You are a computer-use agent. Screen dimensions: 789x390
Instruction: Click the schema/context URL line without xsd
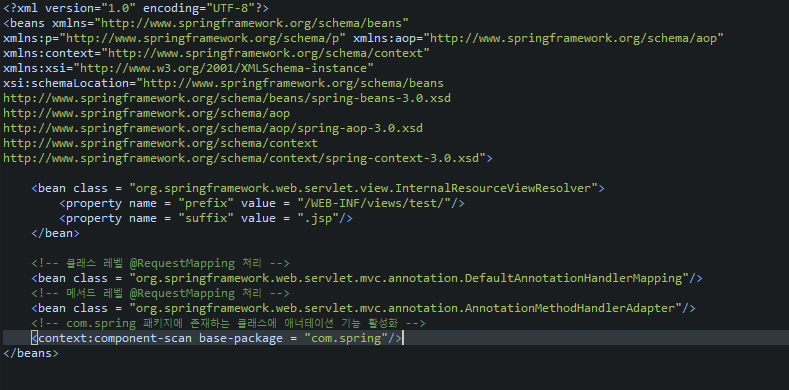coord(161,143)
